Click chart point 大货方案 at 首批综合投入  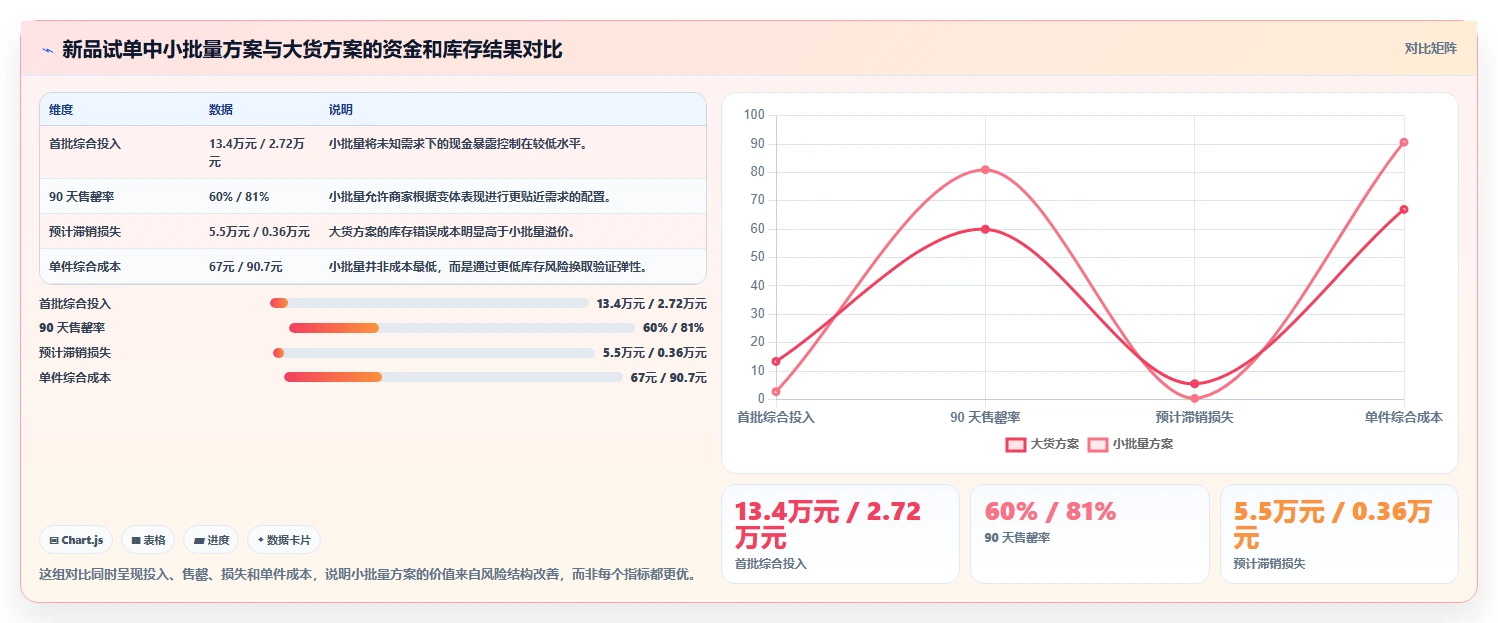point(776,361)
